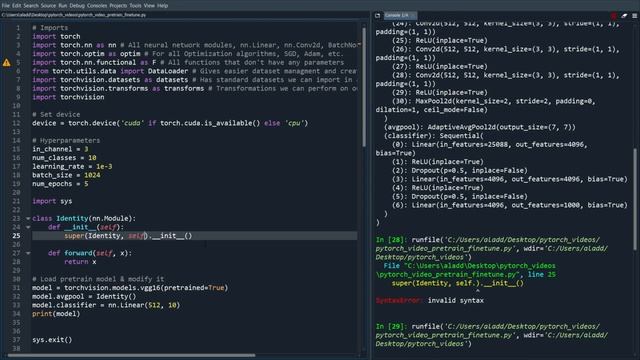Collapse the Identity class fold arrow at line 23
Screen dimensions: 640x360
coord(28,218)
